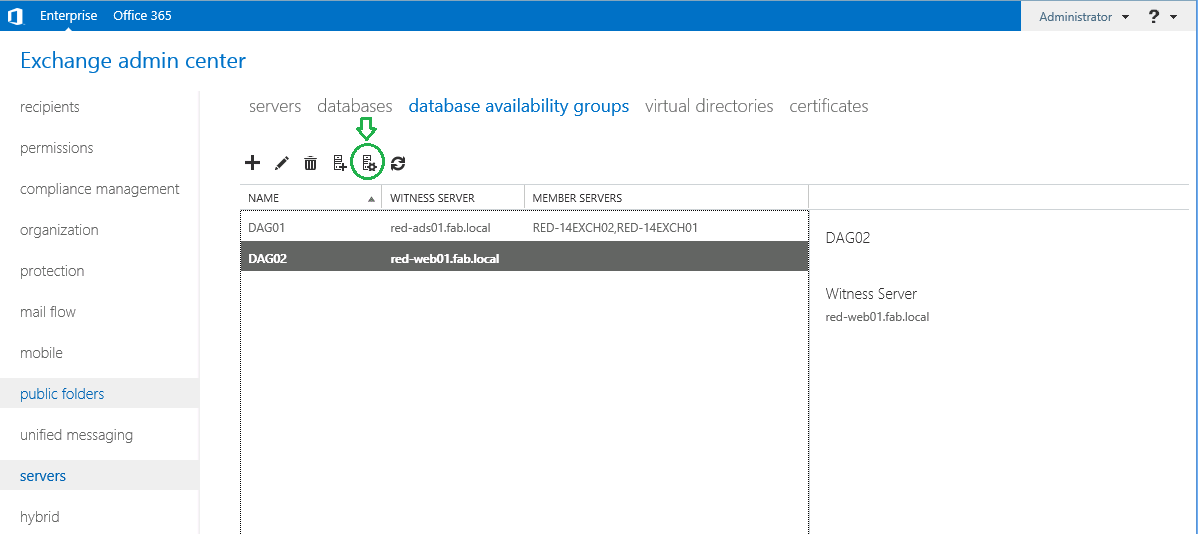
Task: Click red-web01.fab.local in details pane
Action: (x=877, y=316)
